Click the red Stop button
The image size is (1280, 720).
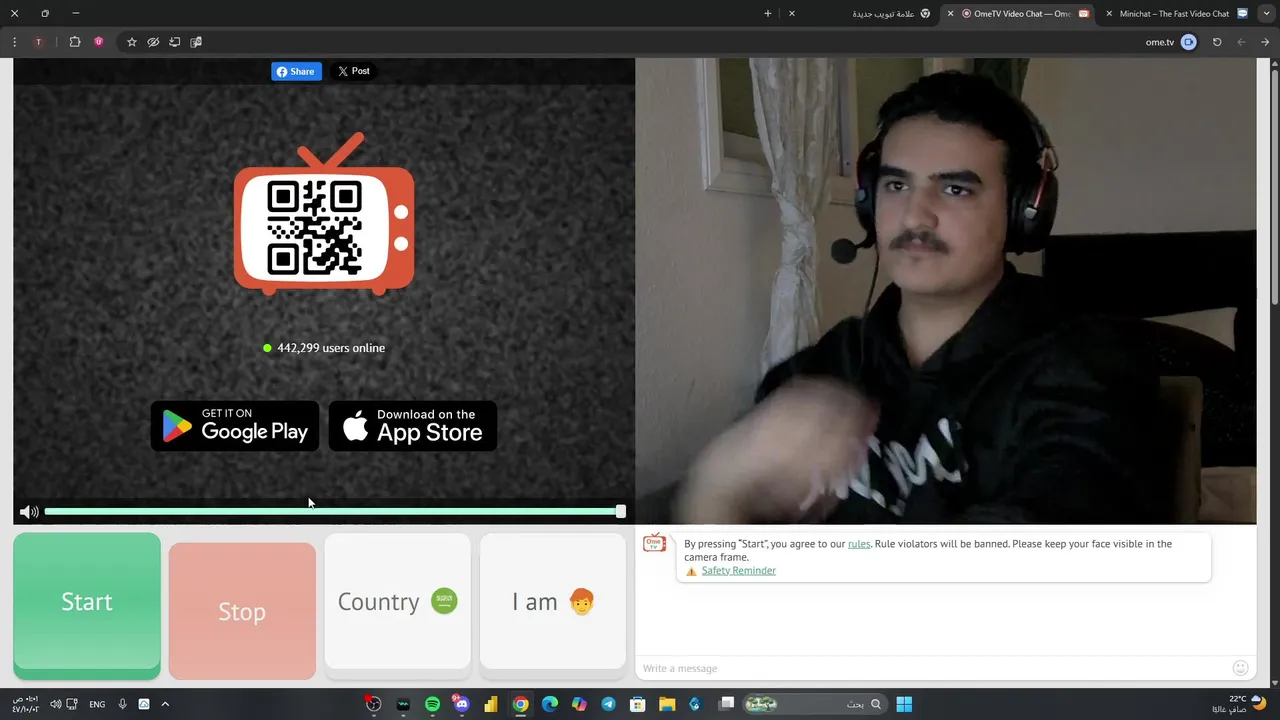(x=242, y=611)
